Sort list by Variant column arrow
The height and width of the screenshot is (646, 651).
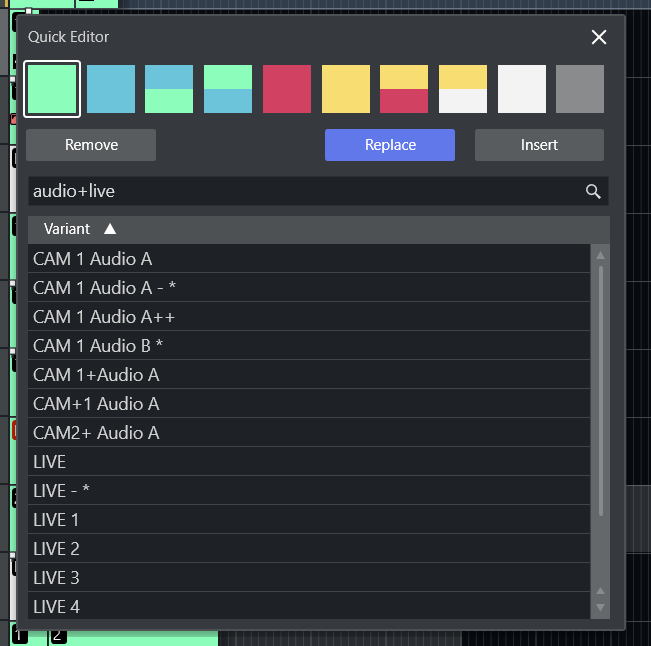click(110, 229)
